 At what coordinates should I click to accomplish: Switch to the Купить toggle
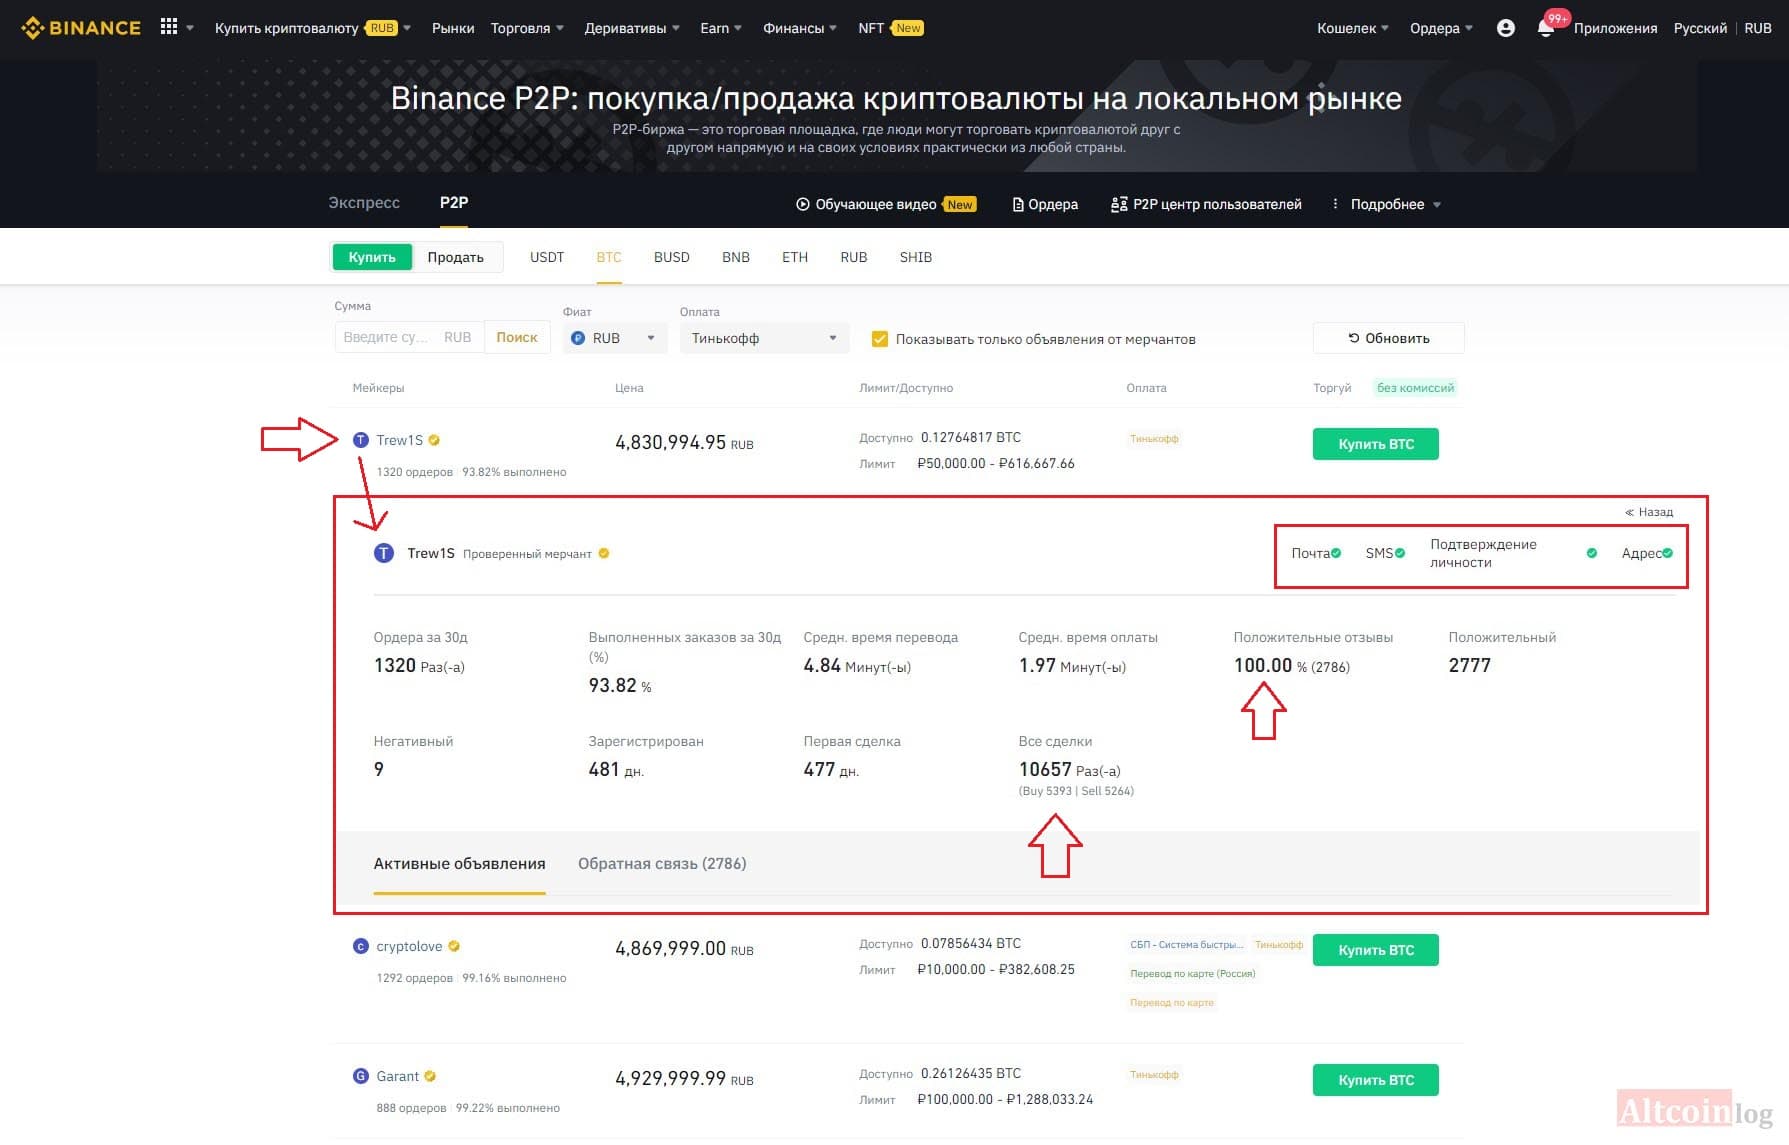pos(372,257)
